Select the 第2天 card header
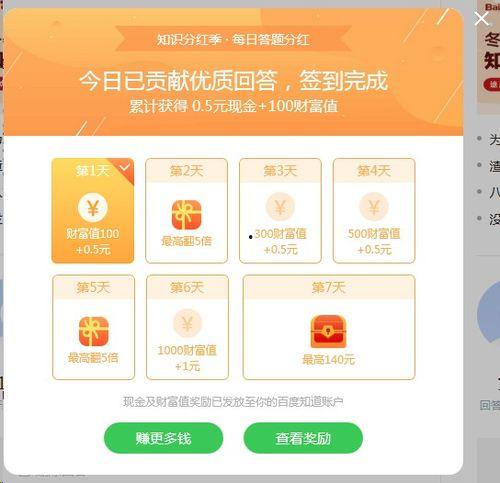Viewport: 500px width, 483px height. (187, 171)
